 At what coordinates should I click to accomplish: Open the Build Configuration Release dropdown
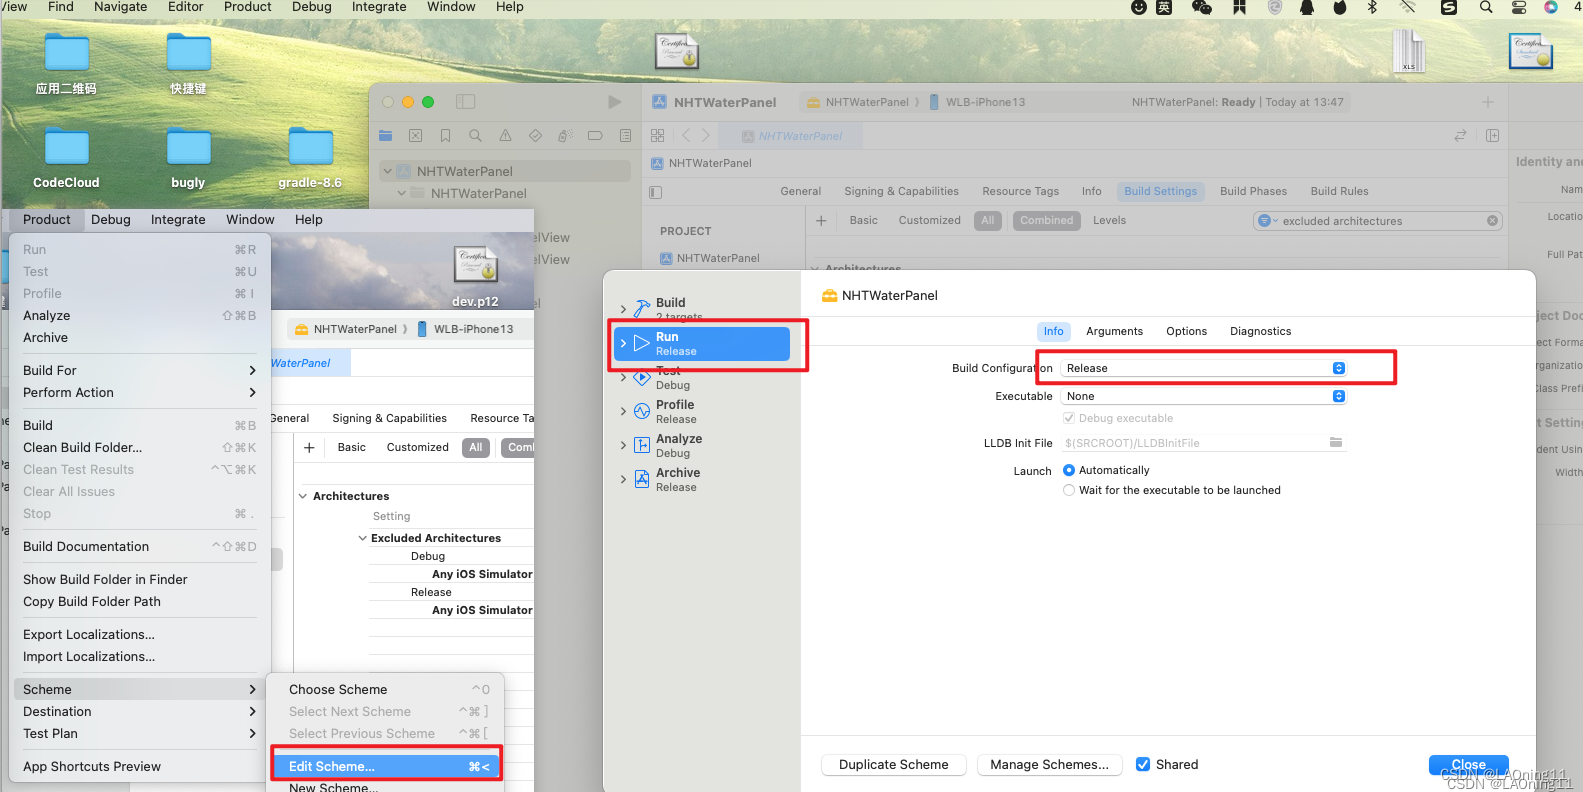tap(1204, 368)
